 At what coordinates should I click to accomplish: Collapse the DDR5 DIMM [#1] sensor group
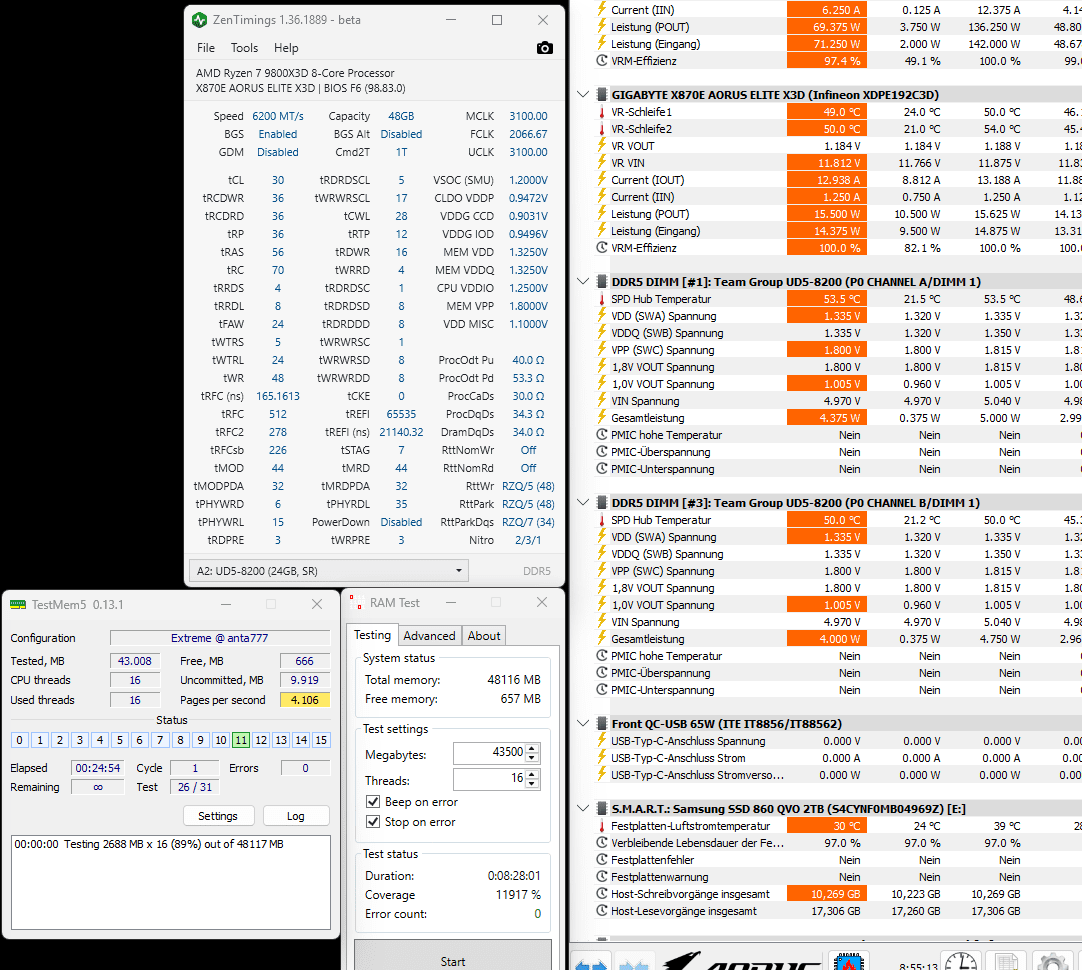pos(583,281)
